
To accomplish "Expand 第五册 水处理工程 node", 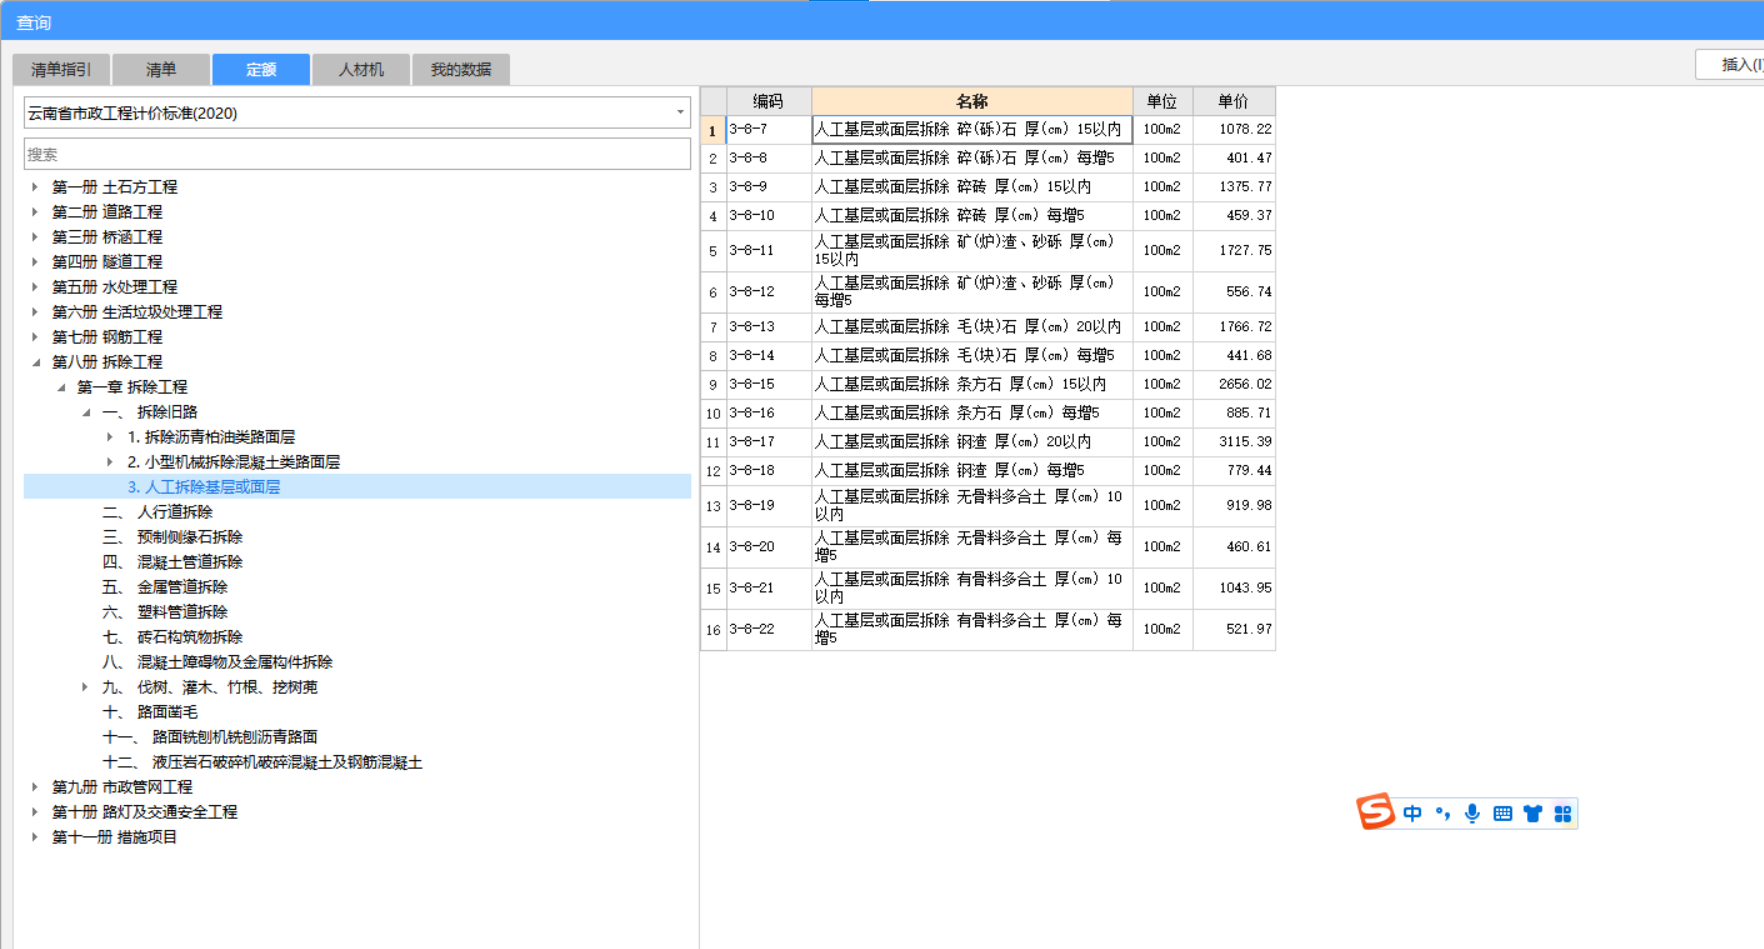I will 35,287.
